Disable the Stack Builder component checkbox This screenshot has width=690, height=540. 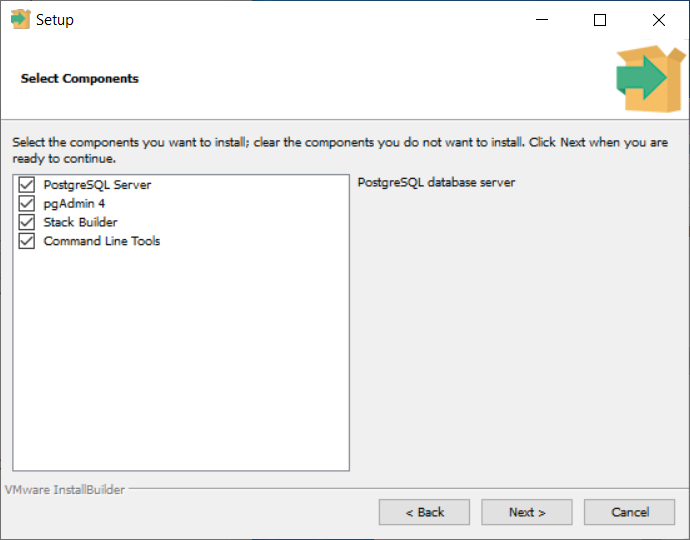click(26, 222)
